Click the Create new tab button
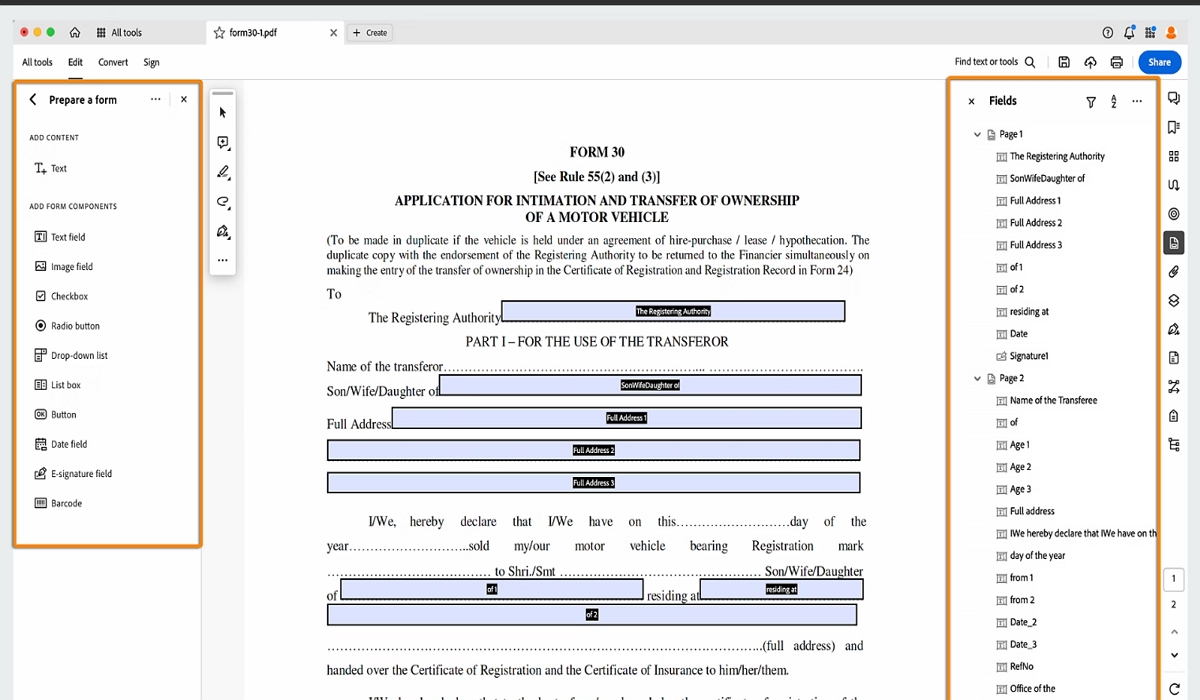 [370, 33]
